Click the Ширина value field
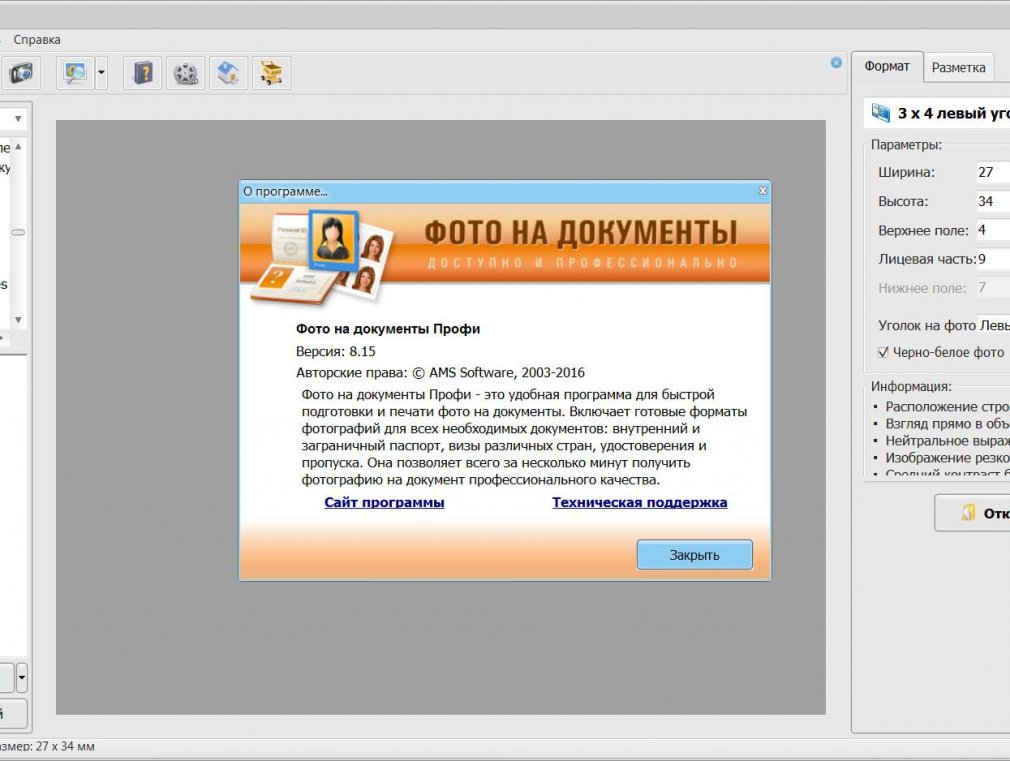Screen dimensions: 1010x761 (993, 172)
